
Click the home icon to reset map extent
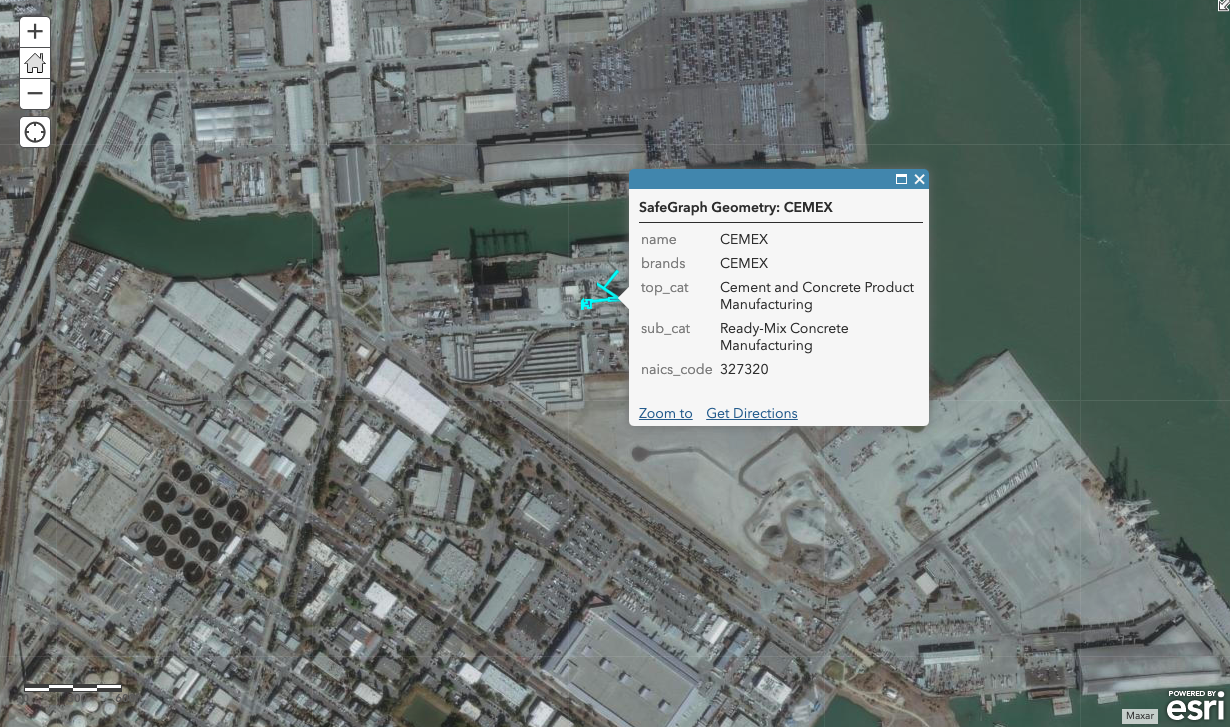(x=34, y=63)
